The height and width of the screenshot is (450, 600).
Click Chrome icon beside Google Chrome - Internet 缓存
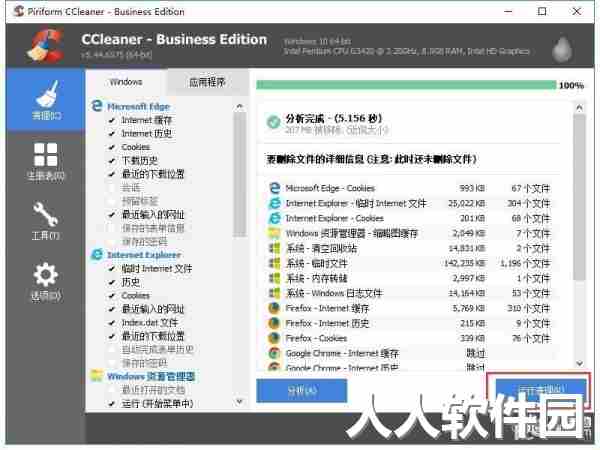click(274, 353)
